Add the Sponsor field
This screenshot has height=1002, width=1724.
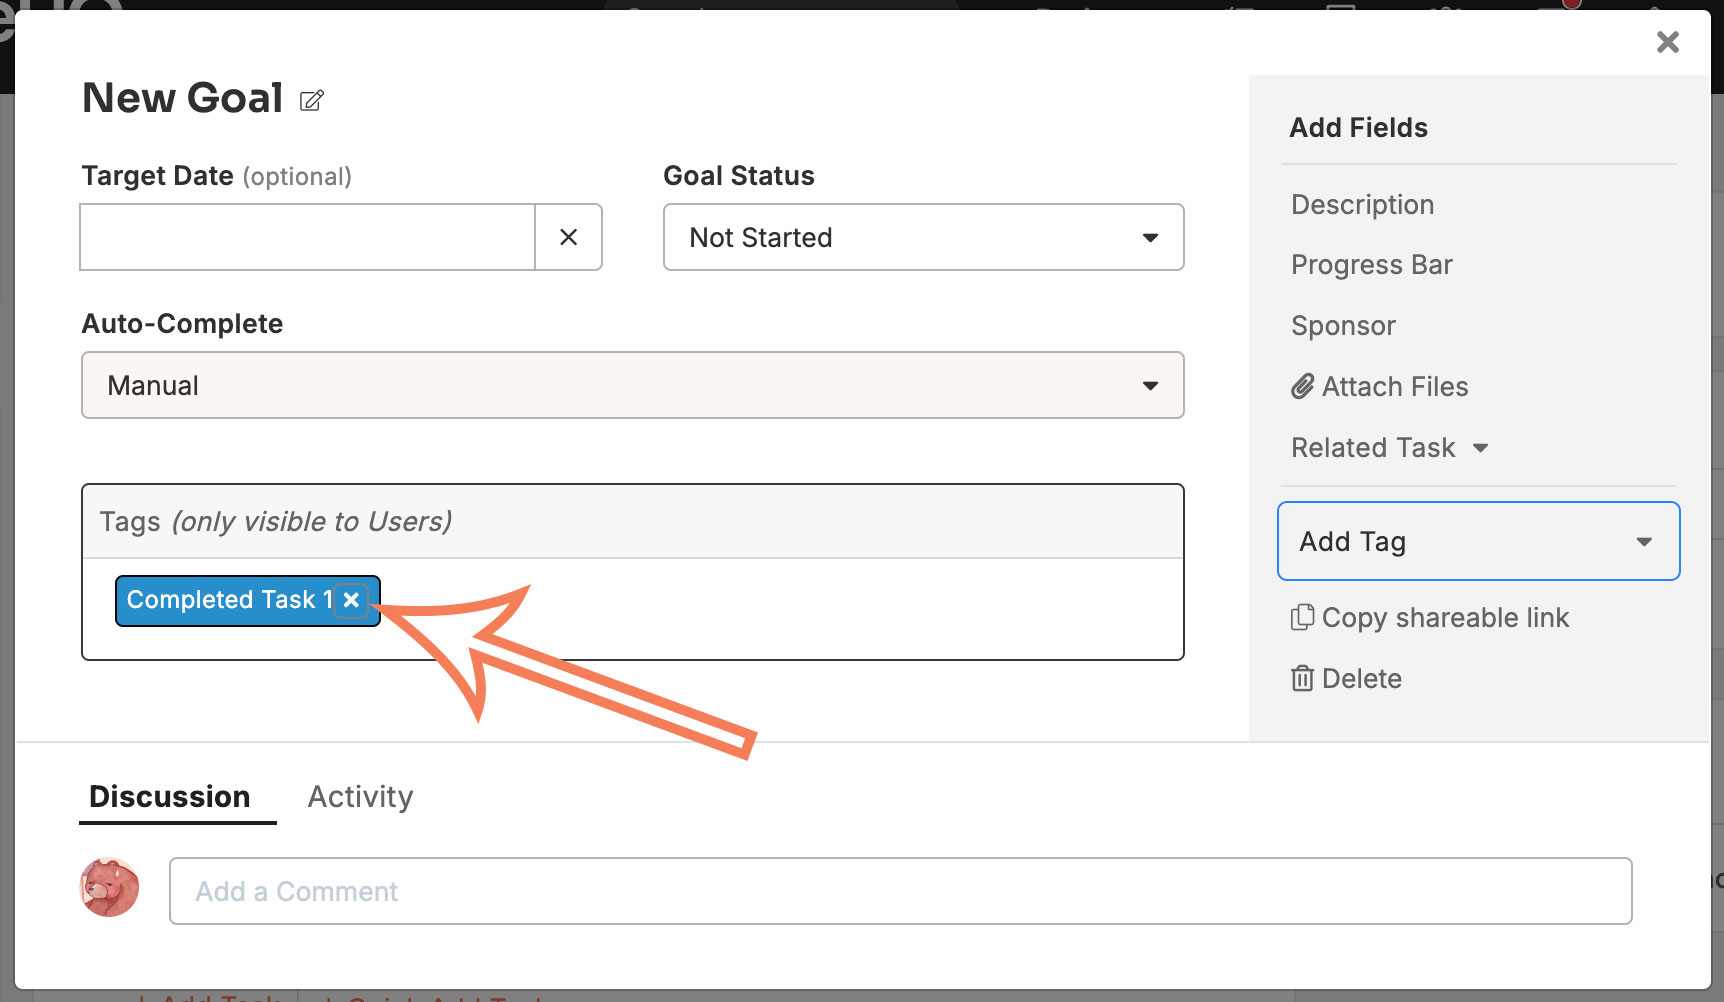click(x=1343, y=326)
